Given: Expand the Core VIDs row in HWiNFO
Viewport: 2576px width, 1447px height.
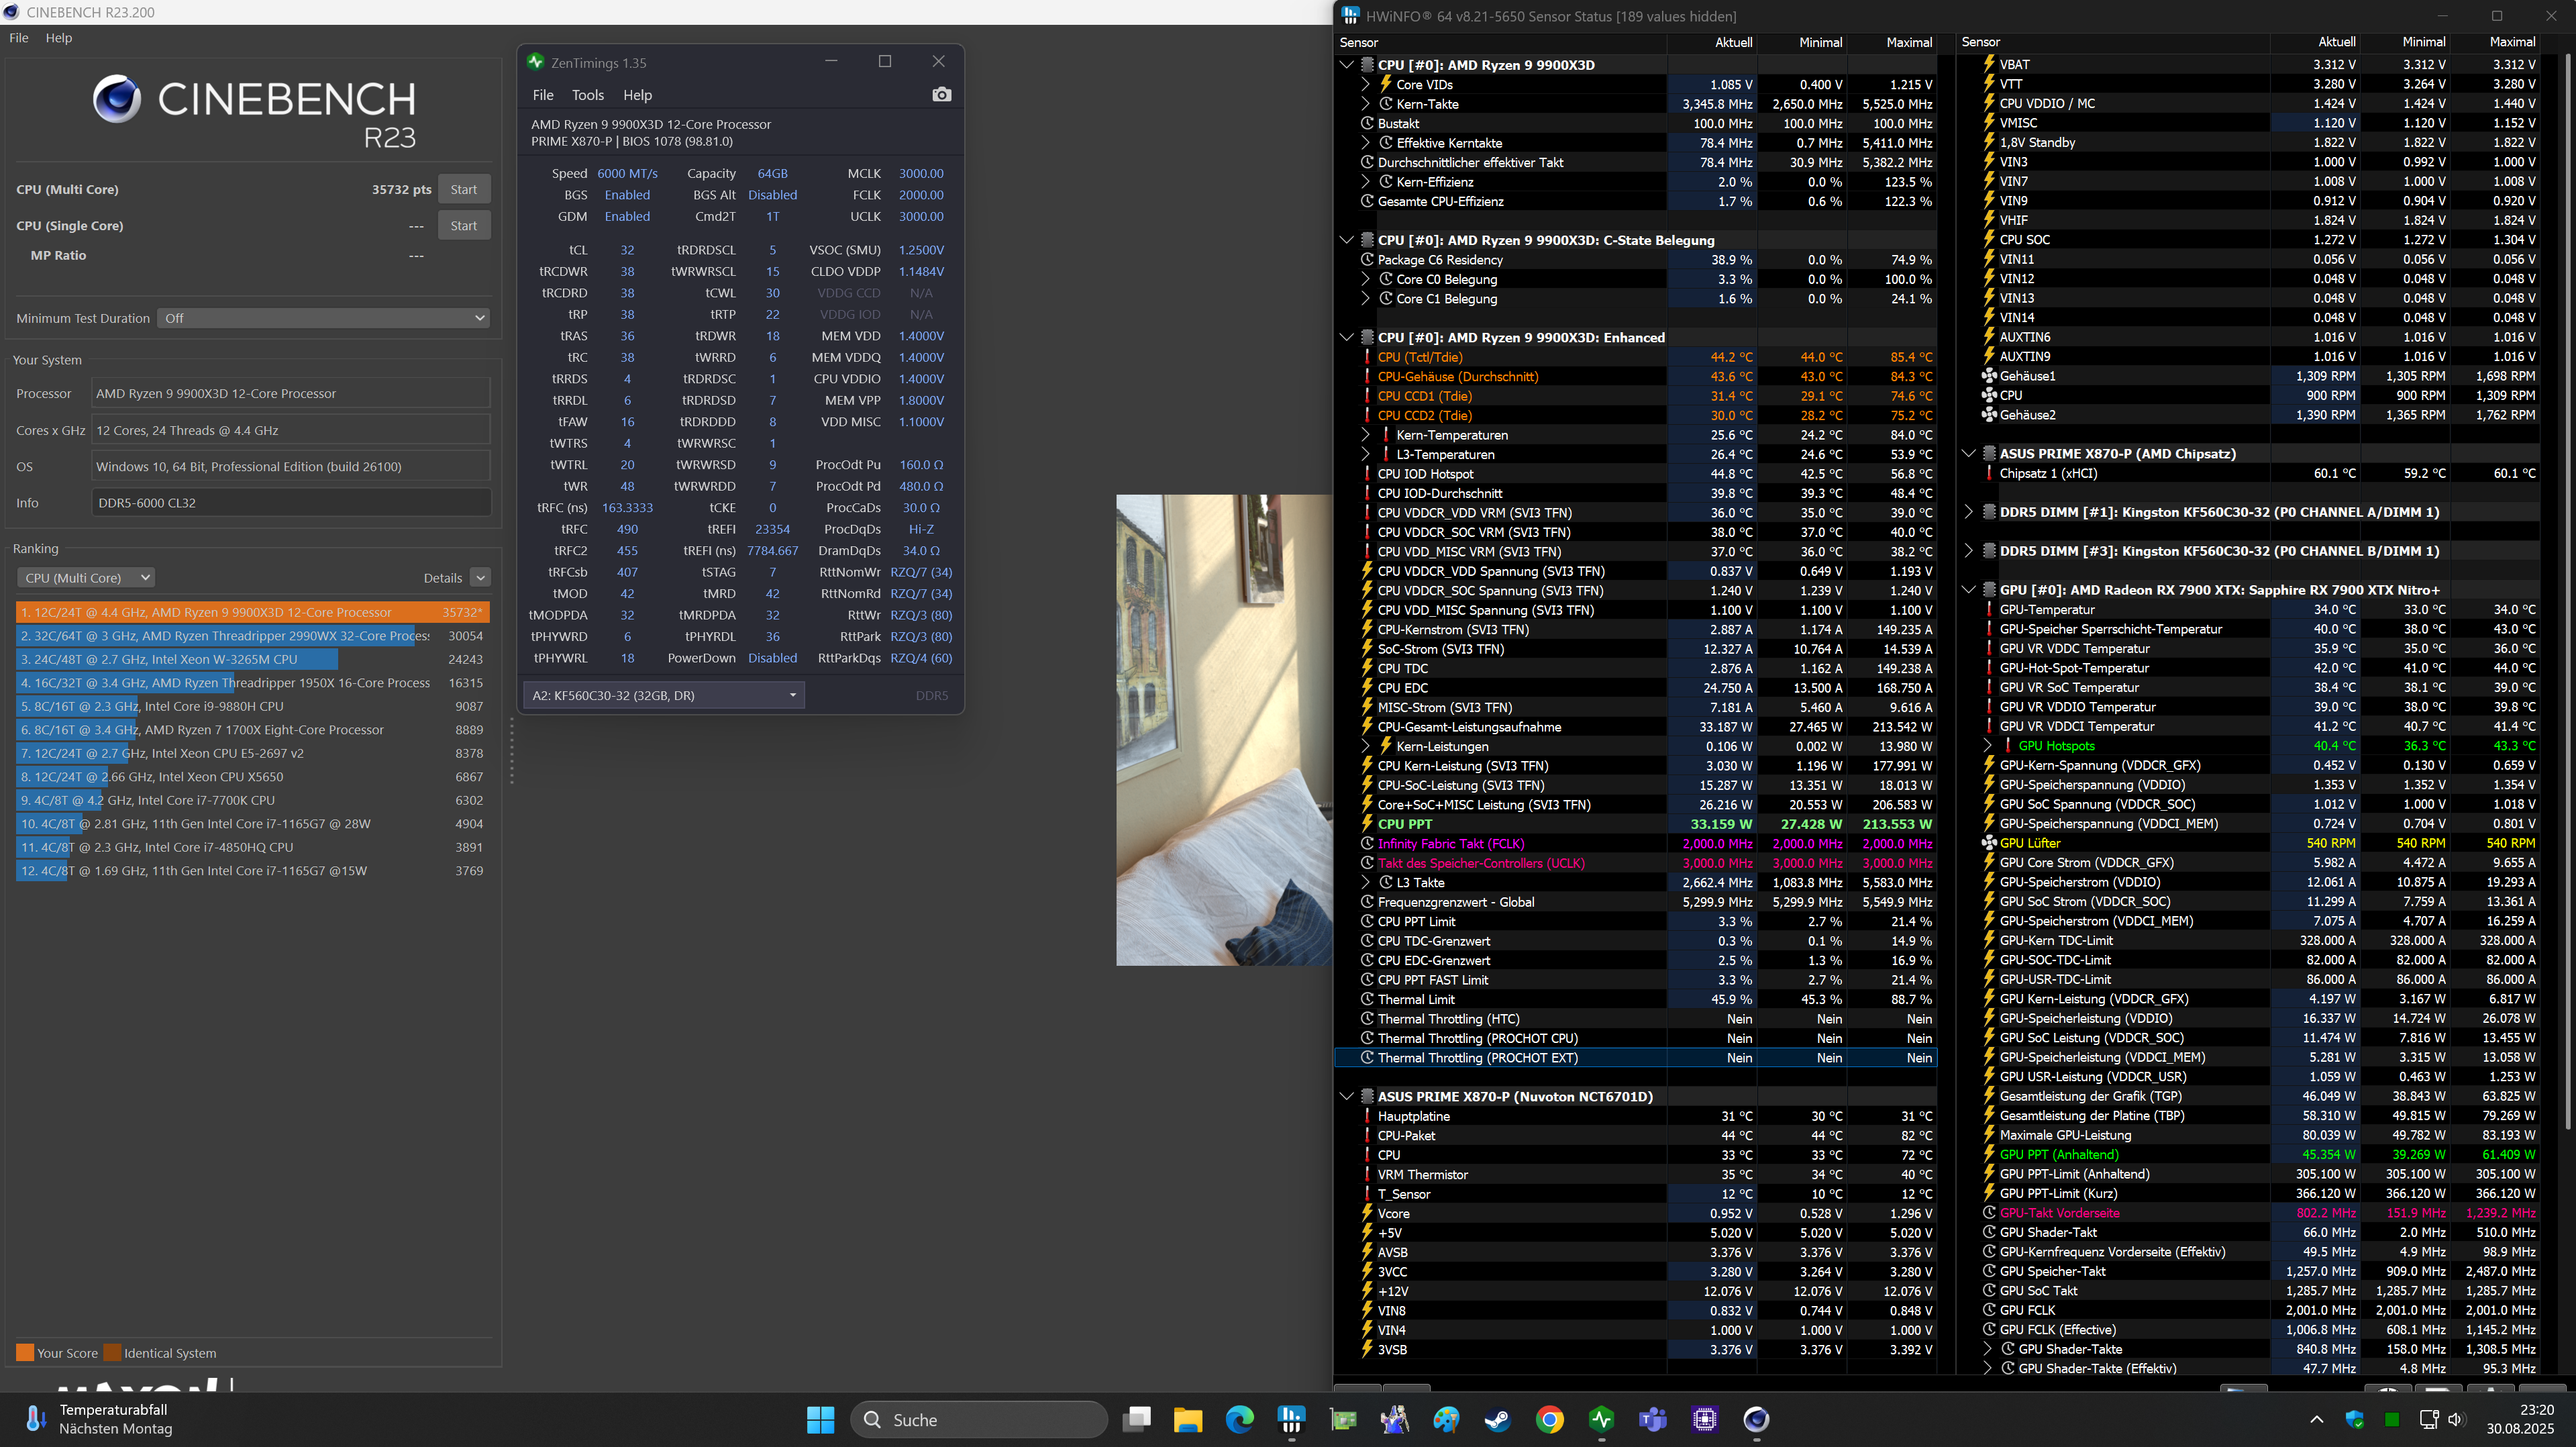Looking at the screenshot, I should [x=1365, y=84].
